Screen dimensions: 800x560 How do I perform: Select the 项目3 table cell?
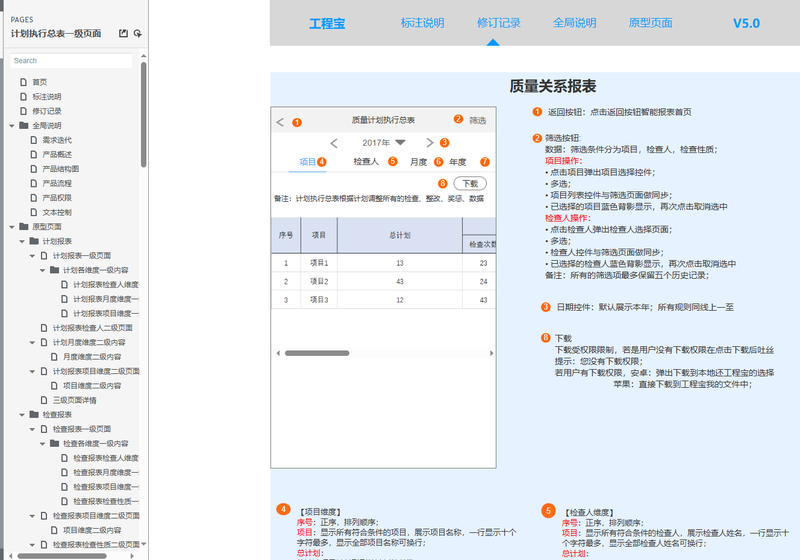[x=319, y=299]
